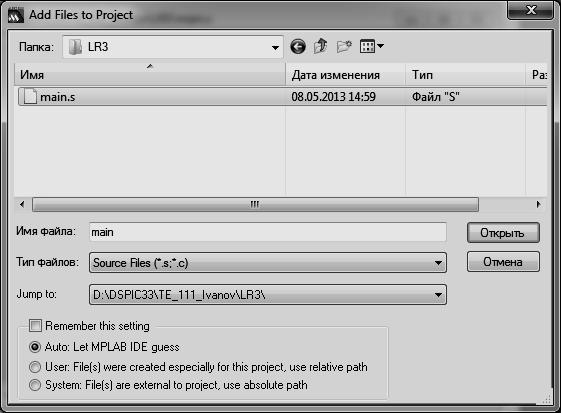Click the Открыть button

503,233
